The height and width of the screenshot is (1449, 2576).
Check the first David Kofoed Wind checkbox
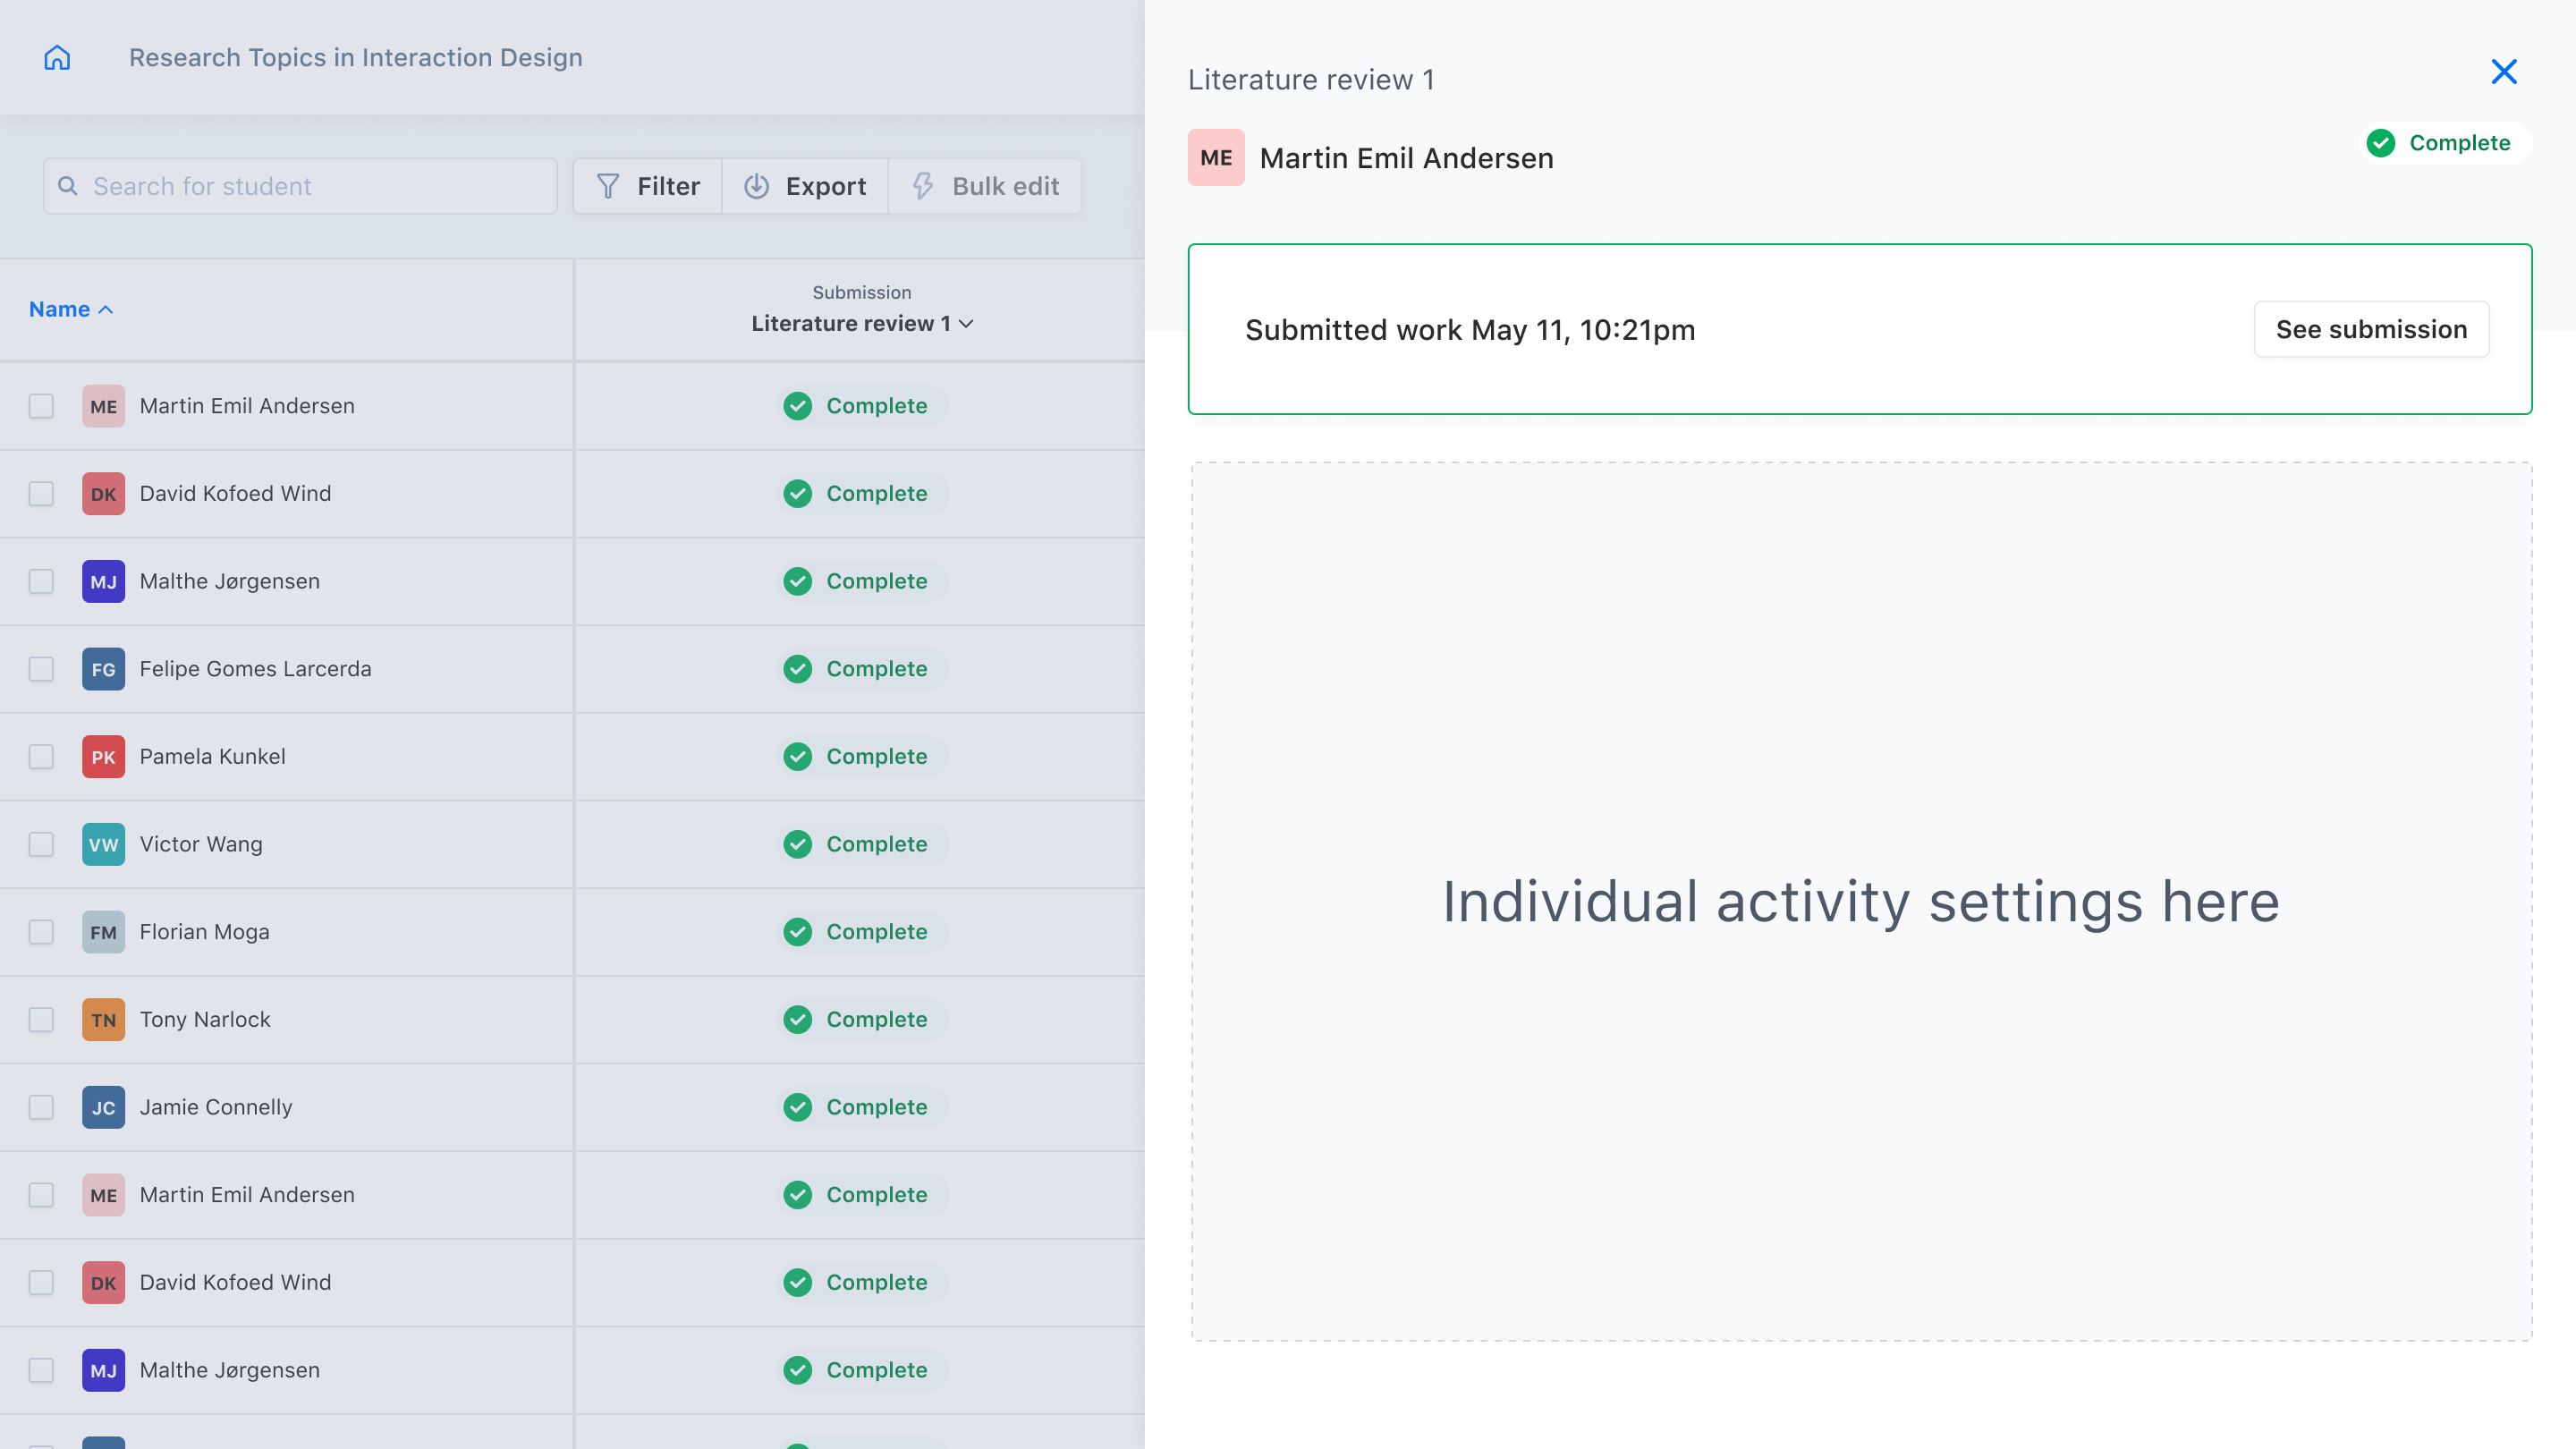pyautogui.click(x=41, y=494)
